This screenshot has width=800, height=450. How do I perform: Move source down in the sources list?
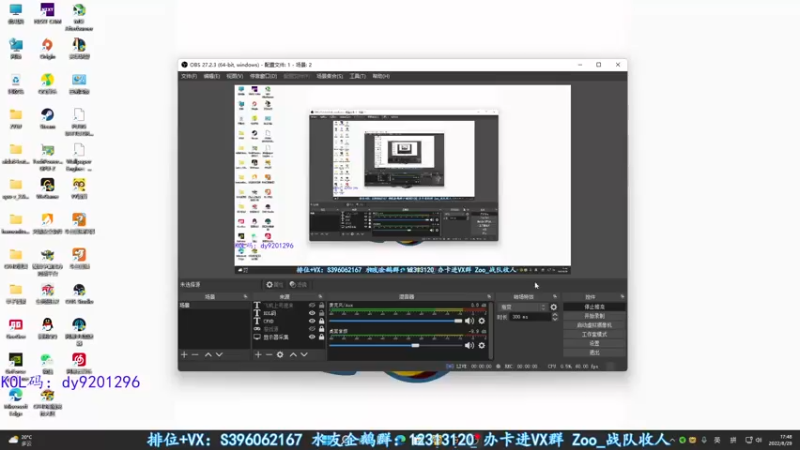(304, 355)
